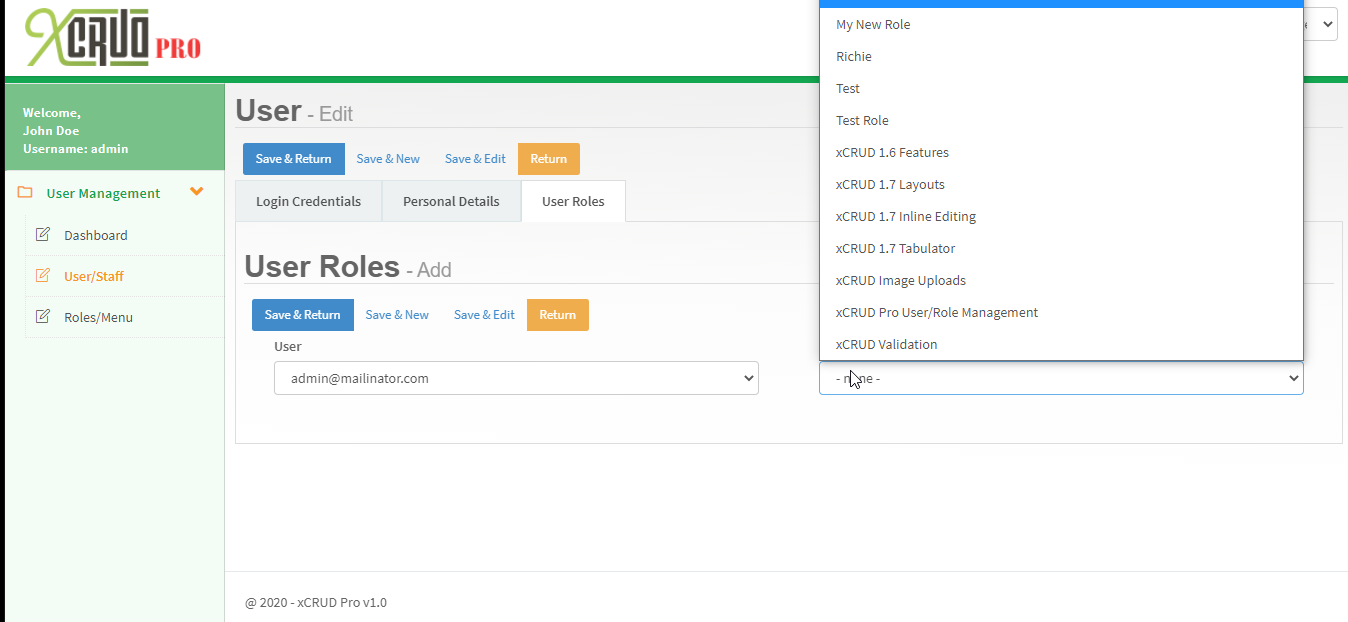Image resolution: width=1348 pixels, height=622 pixels.
Task: Choose the 'Test' role option
Action: click(1061, 88)
